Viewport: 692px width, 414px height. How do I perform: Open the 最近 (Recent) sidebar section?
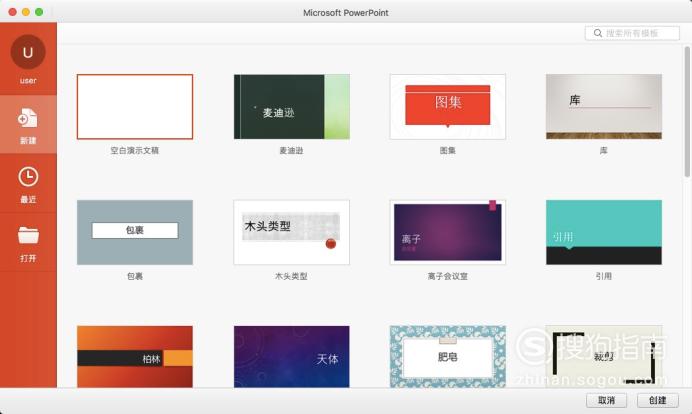pyautogui.click(x=28, y=184)
